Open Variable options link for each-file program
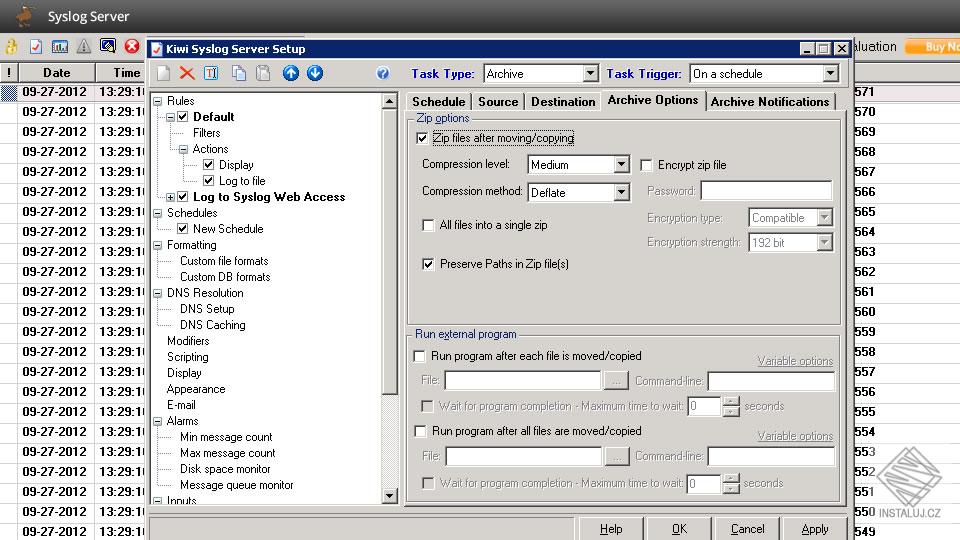This screenshot has height=540, width=960. pos(795,361)
